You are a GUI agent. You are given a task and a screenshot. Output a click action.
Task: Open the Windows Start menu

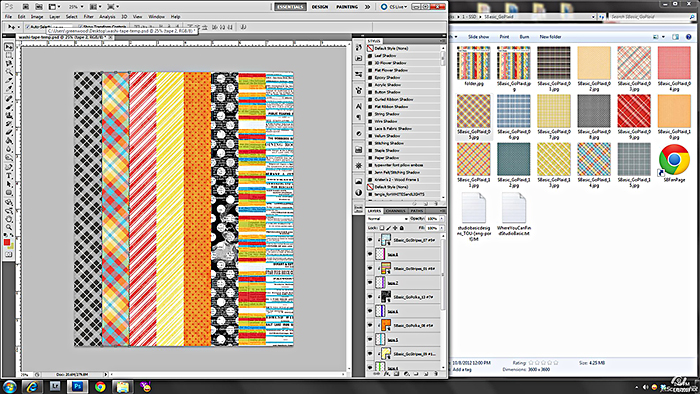(x=10, y=386)
